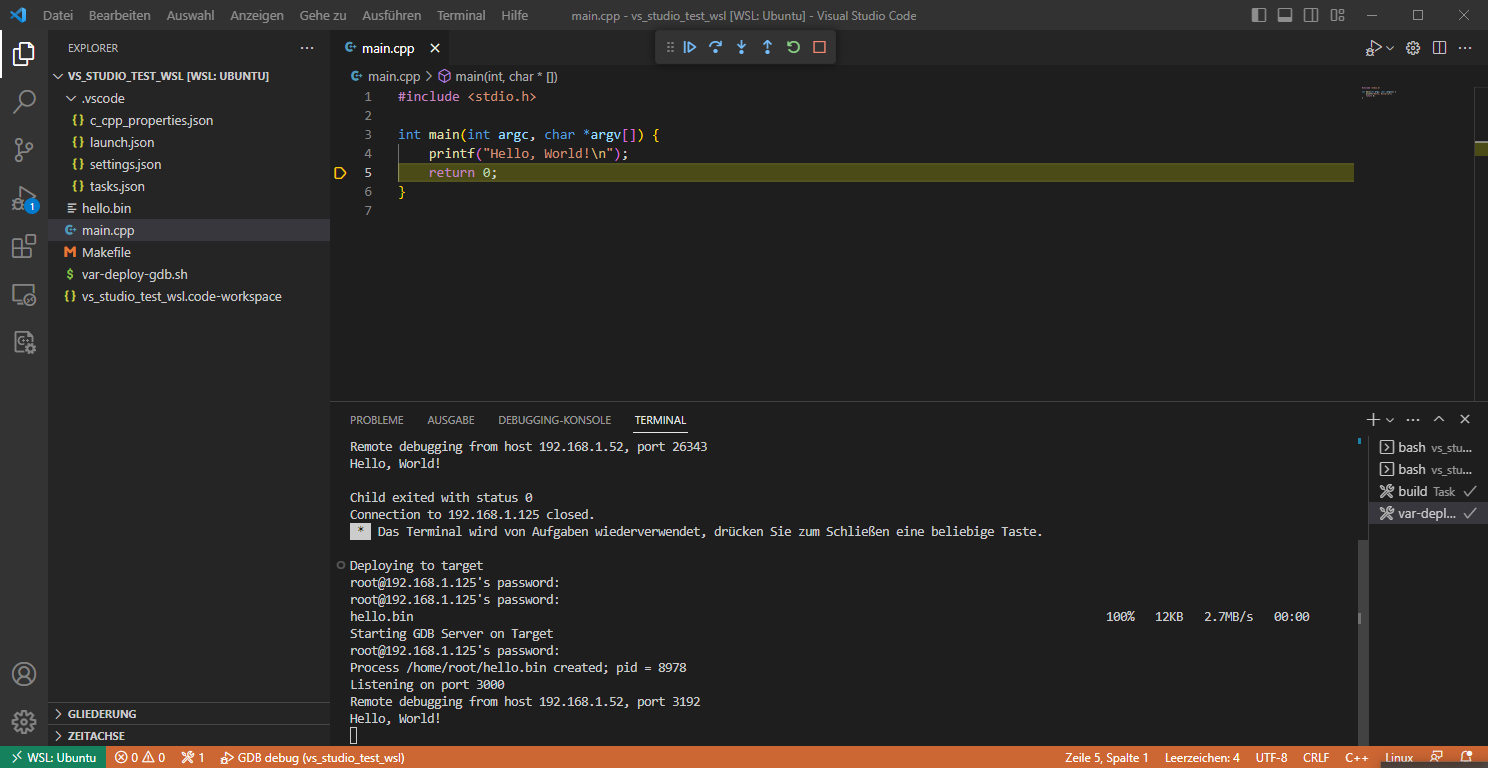Toggle the split editor layout icon

[1440, 47]
